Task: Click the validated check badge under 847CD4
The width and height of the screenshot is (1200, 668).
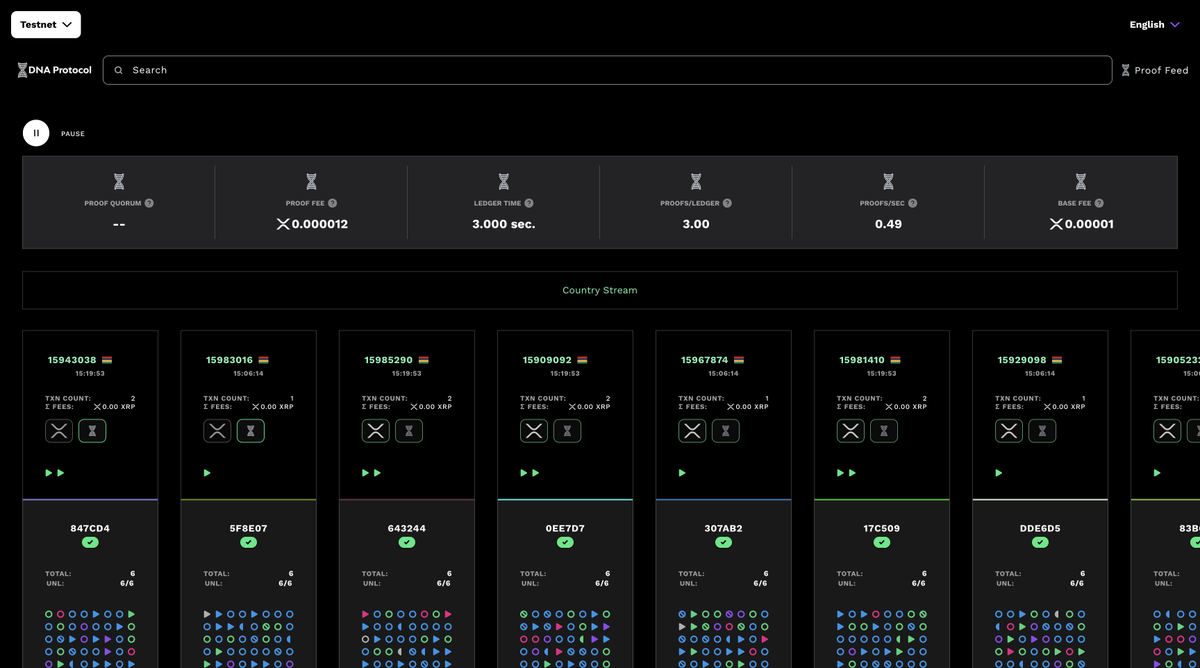Action: pyautogui.click(x=90, y=542)
